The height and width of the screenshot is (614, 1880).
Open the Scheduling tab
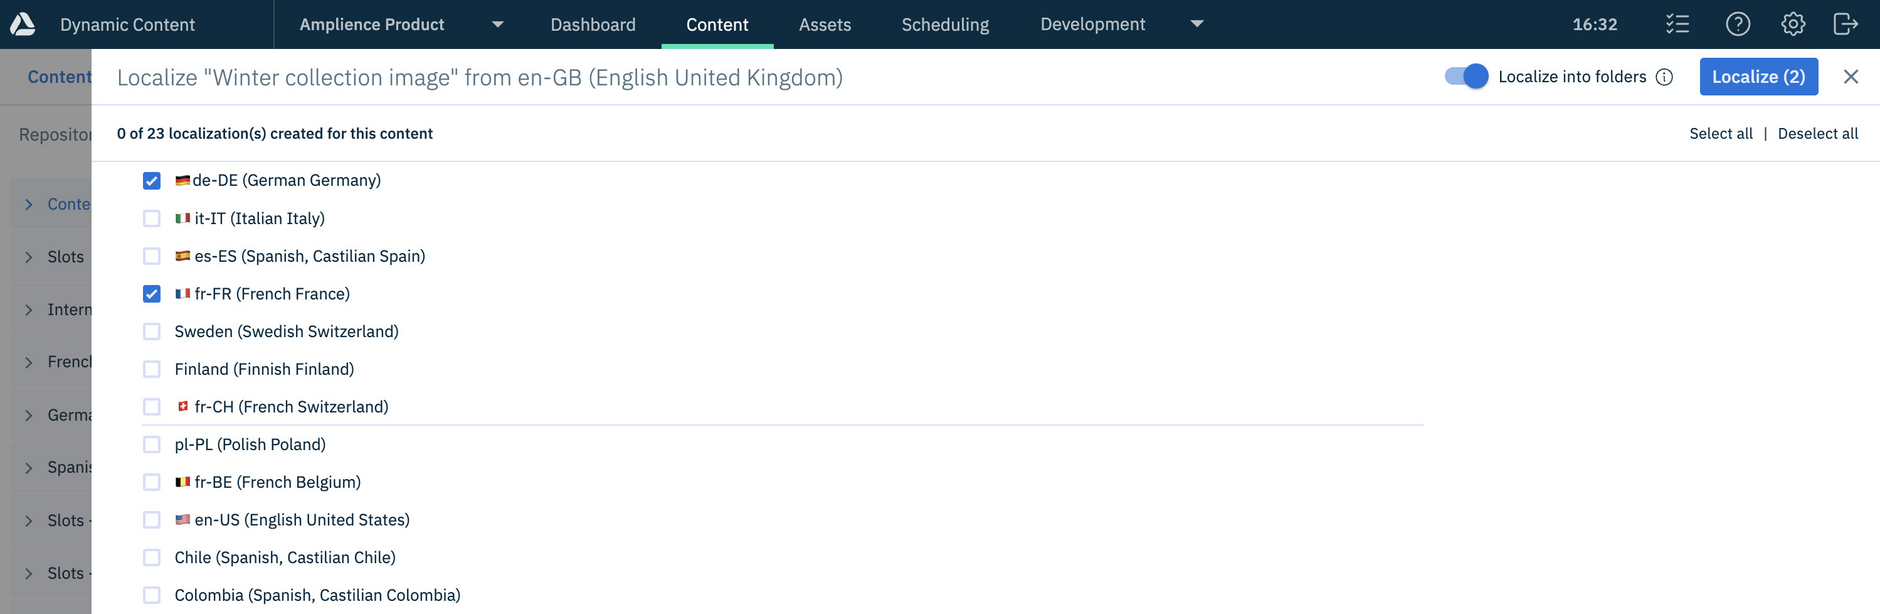(x=945, y=25)
